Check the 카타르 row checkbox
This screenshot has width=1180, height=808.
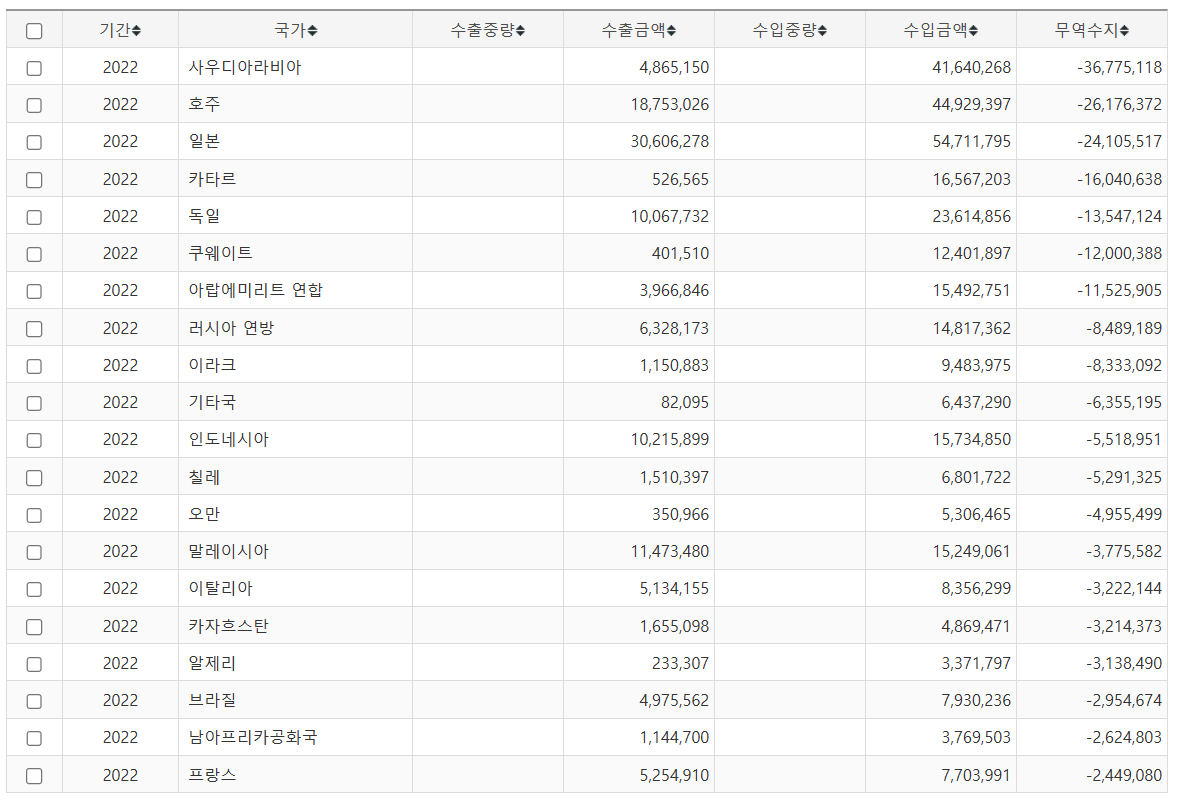click(34, 180)
